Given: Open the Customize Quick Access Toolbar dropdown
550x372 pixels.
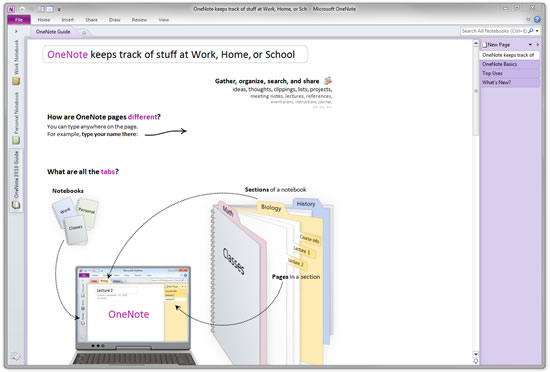Looking at the screenshot, I should click(59, 9).
